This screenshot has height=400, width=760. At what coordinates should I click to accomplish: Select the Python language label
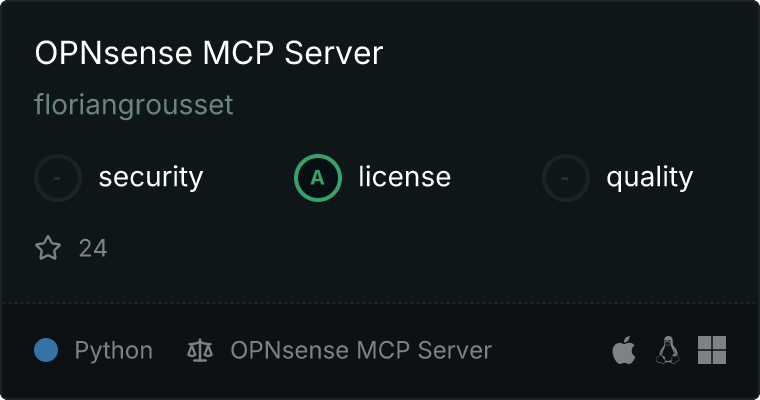tap(113, 350)
